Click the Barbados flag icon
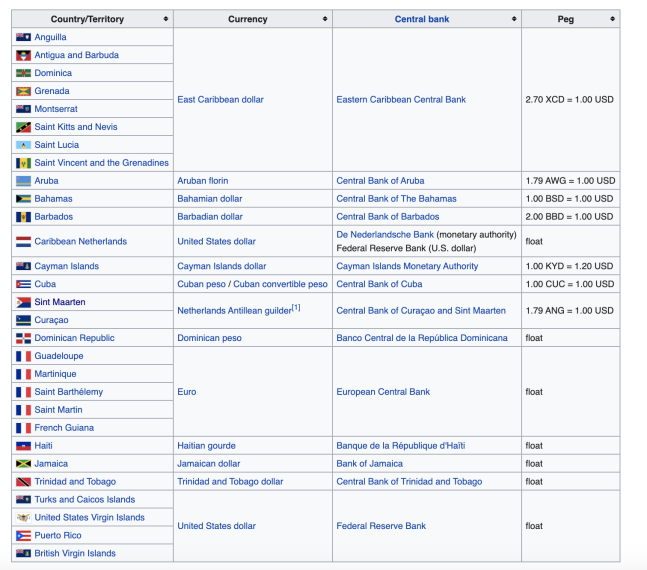This screenshot has width=647, height=570. [x=24, y=217]
